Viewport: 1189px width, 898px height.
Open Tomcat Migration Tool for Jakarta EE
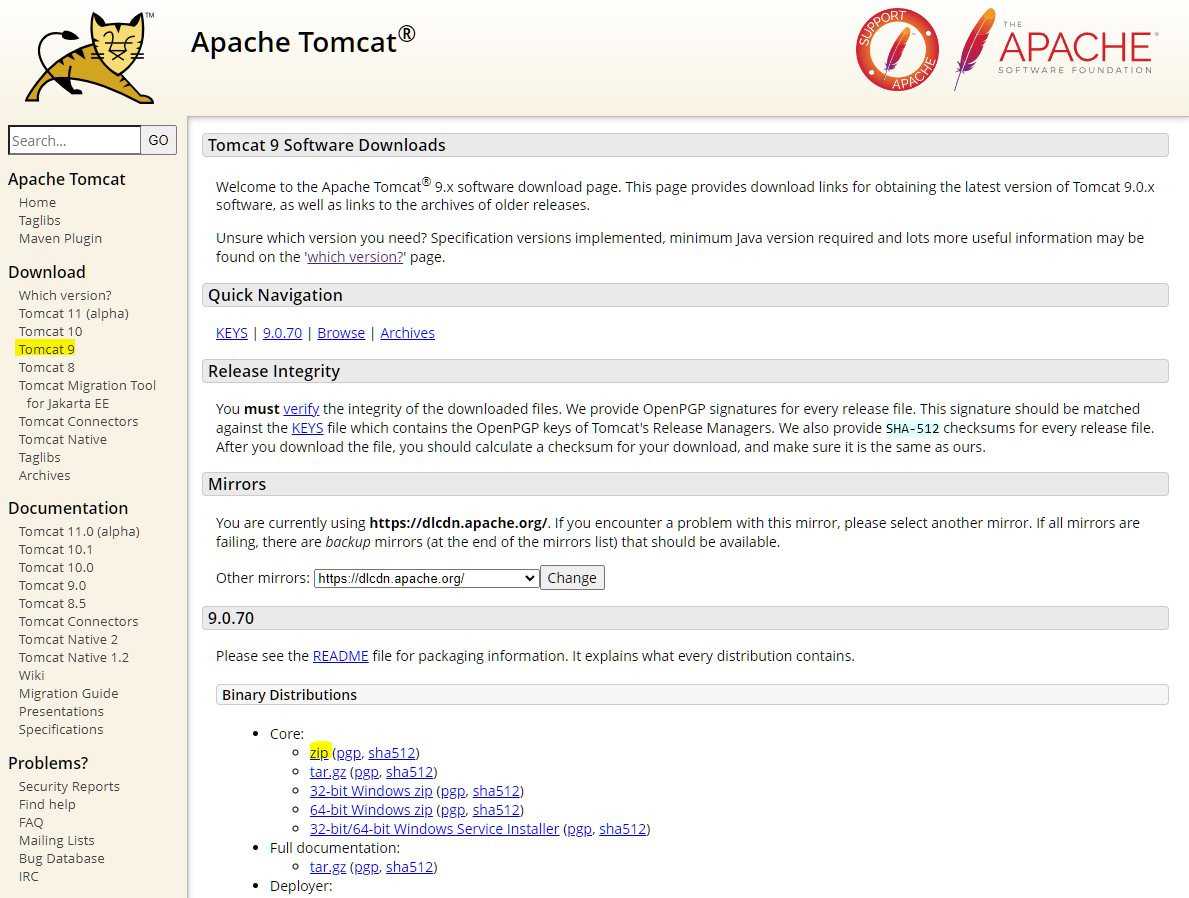pyautogui.click(x=87, y=394)
